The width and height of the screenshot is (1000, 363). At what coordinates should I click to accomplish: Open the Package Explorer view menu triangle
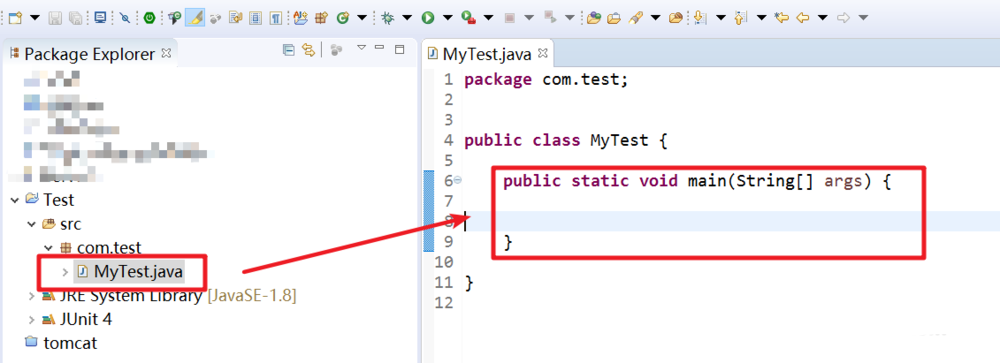[361, 47]
